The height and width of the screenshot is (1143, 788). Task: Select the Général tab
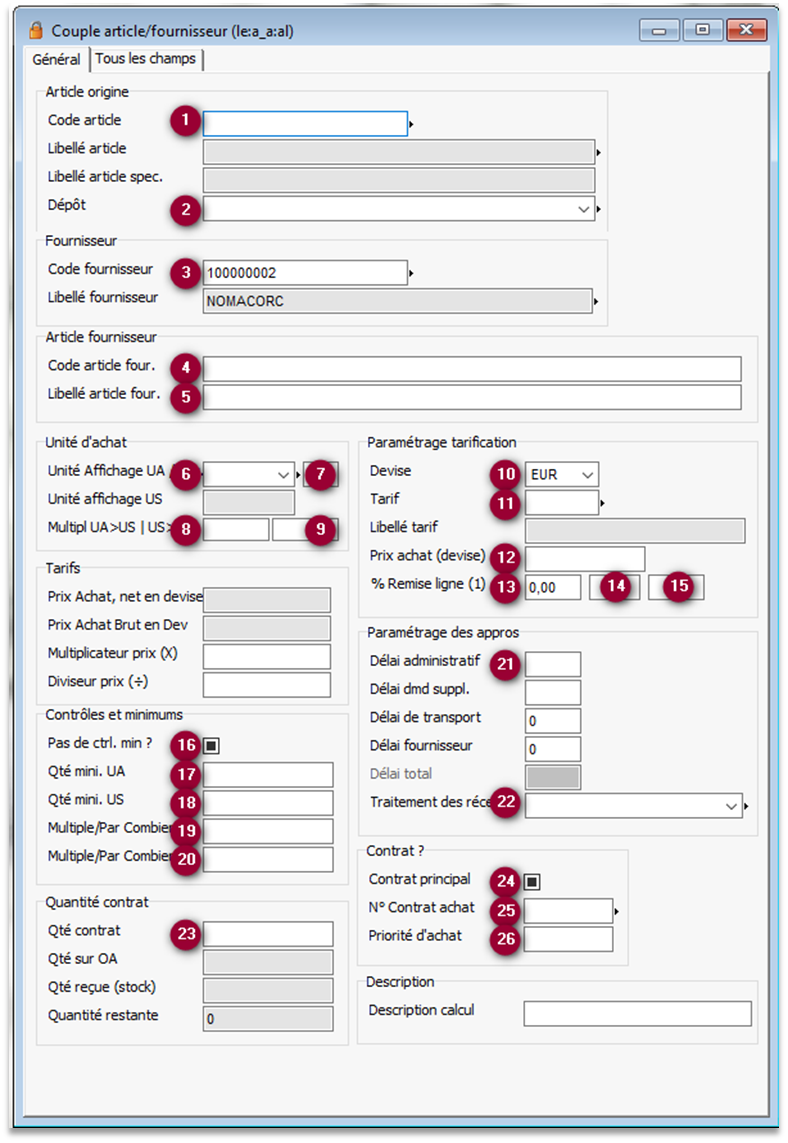click(x=56, y=60)
